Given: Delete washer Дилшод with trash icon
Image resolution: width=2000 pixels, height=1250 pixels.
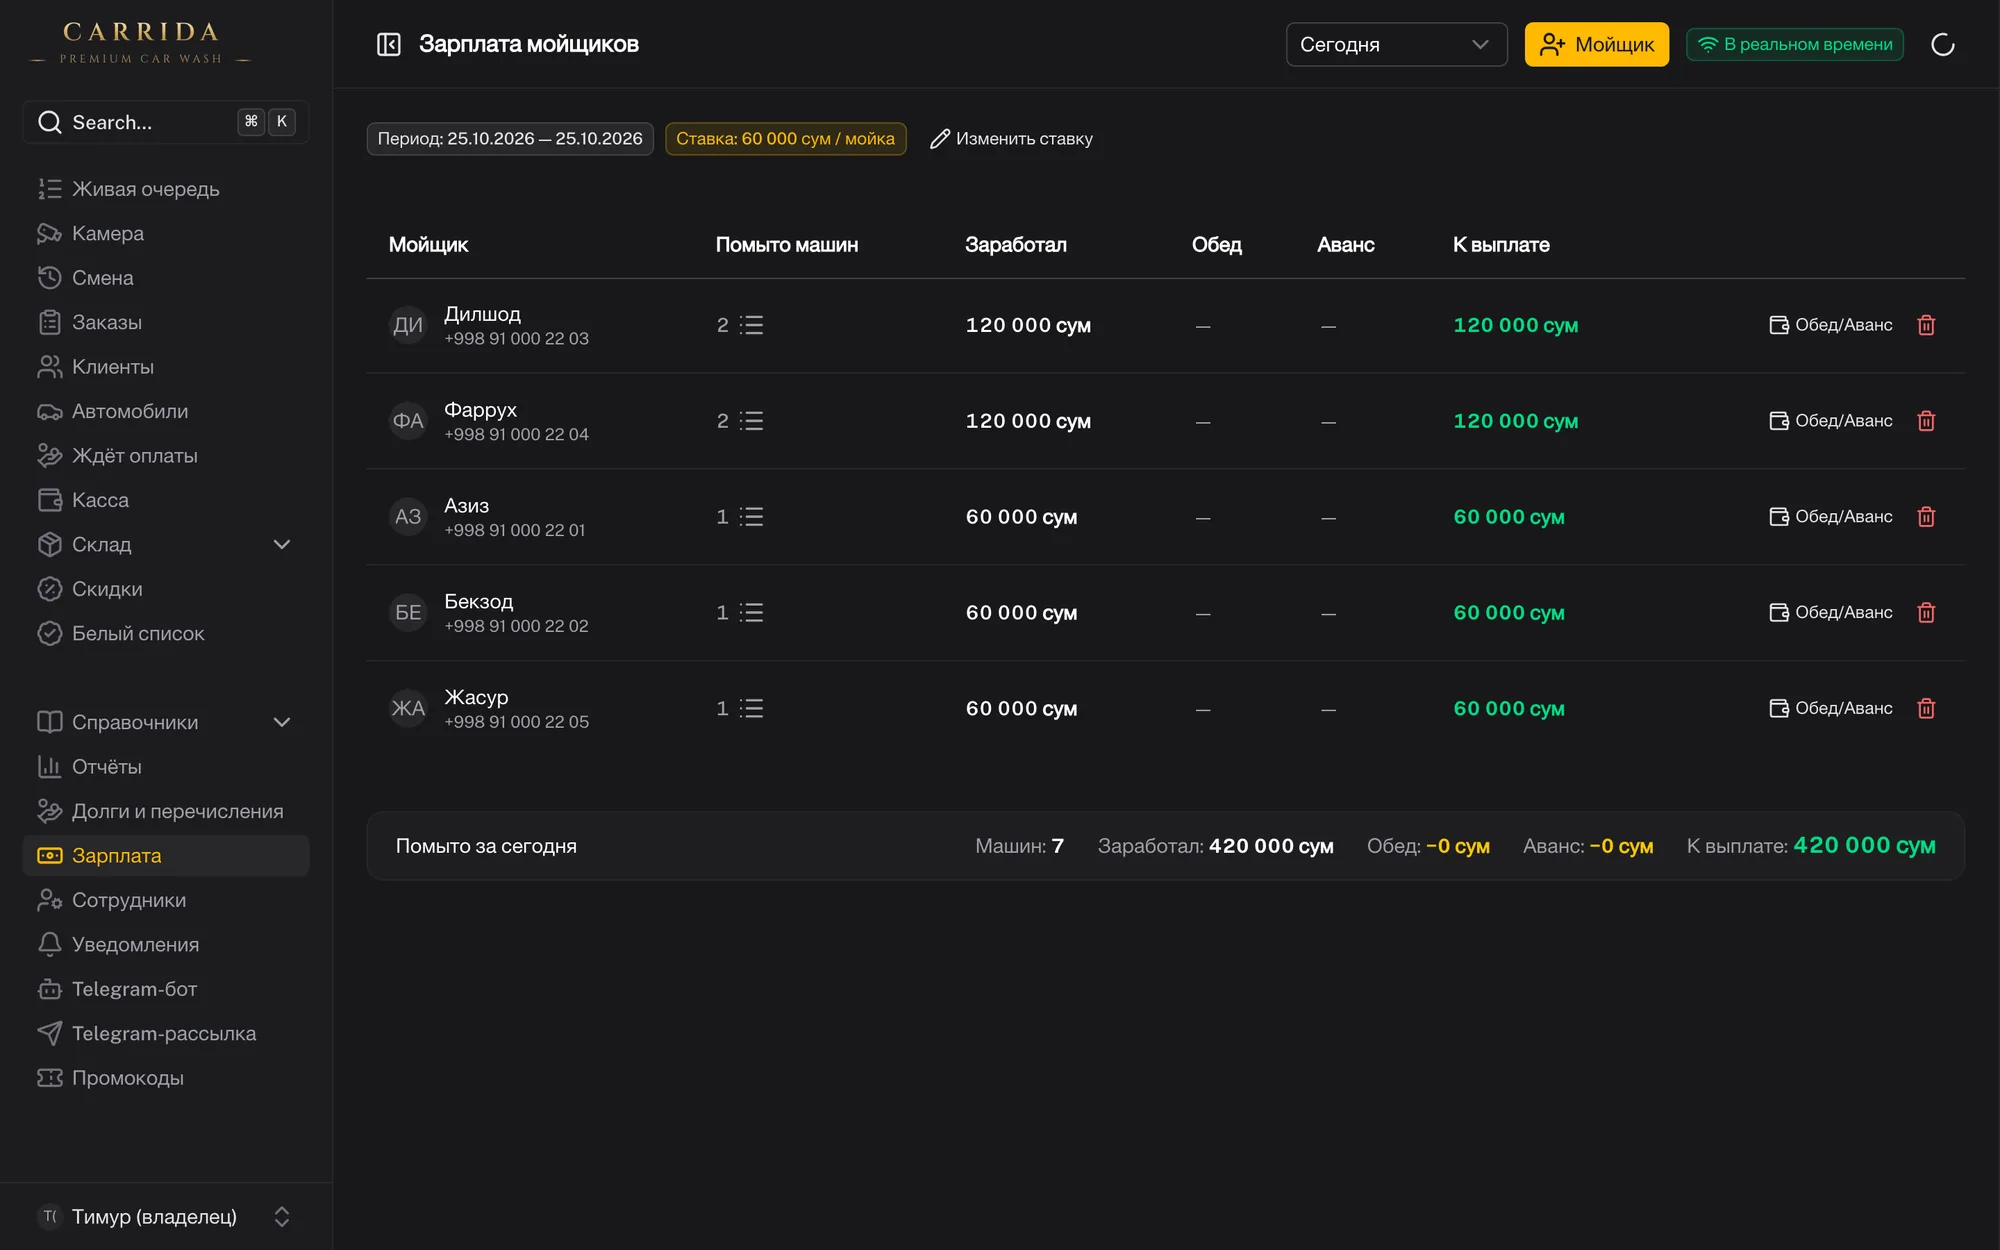Looking at the screenshot, I should click(1926, 325).
